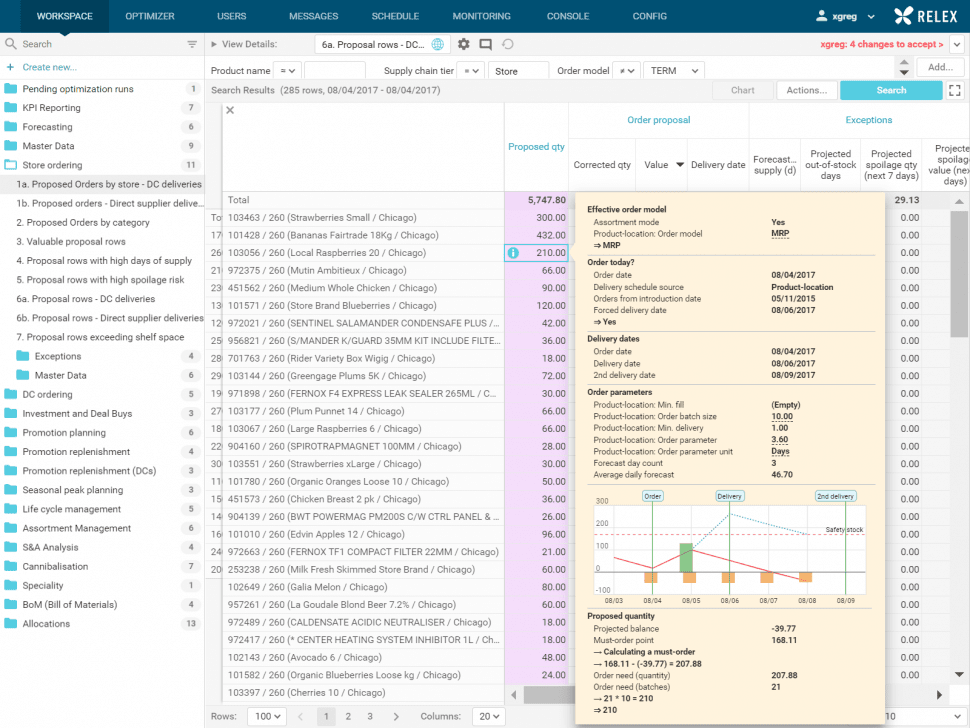This screenshot has height=728, width=970.
Task: Expand search results to fullscreen mode
Action: pos(955,90)
